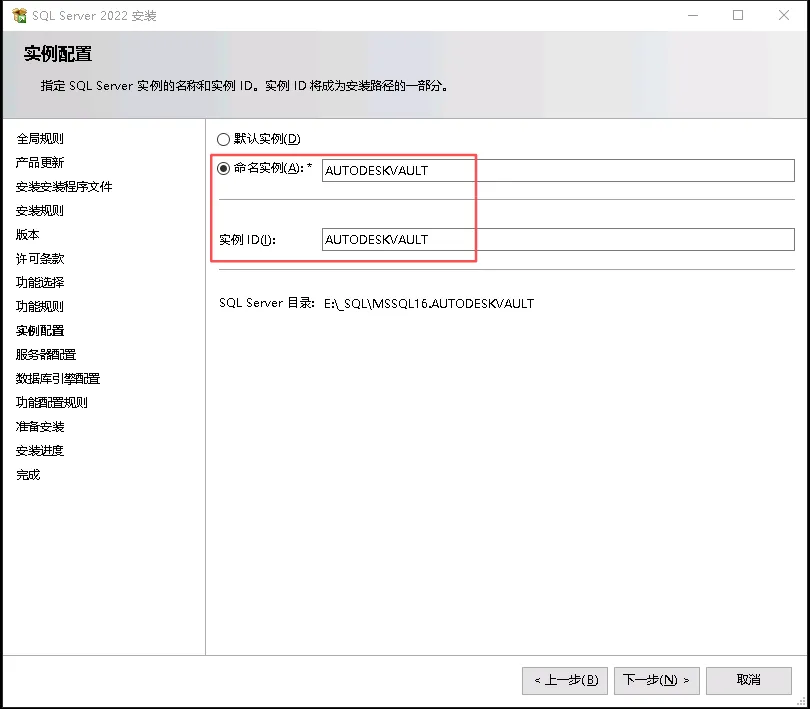
Task: Select the 产品更新 step in sidebar
Action: [40, 163]
